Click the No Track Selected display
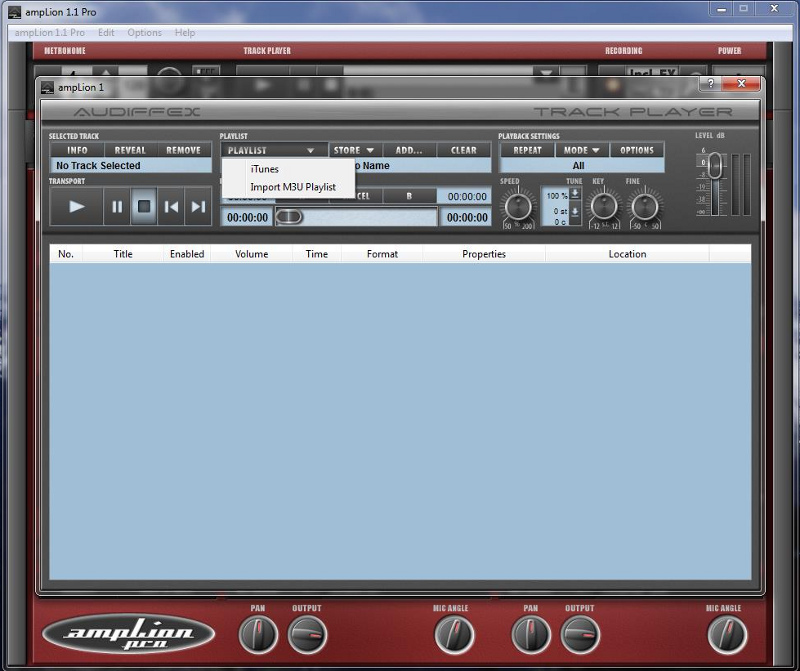Viewport: 800px width, 671px height. click(x=131, y=165)
